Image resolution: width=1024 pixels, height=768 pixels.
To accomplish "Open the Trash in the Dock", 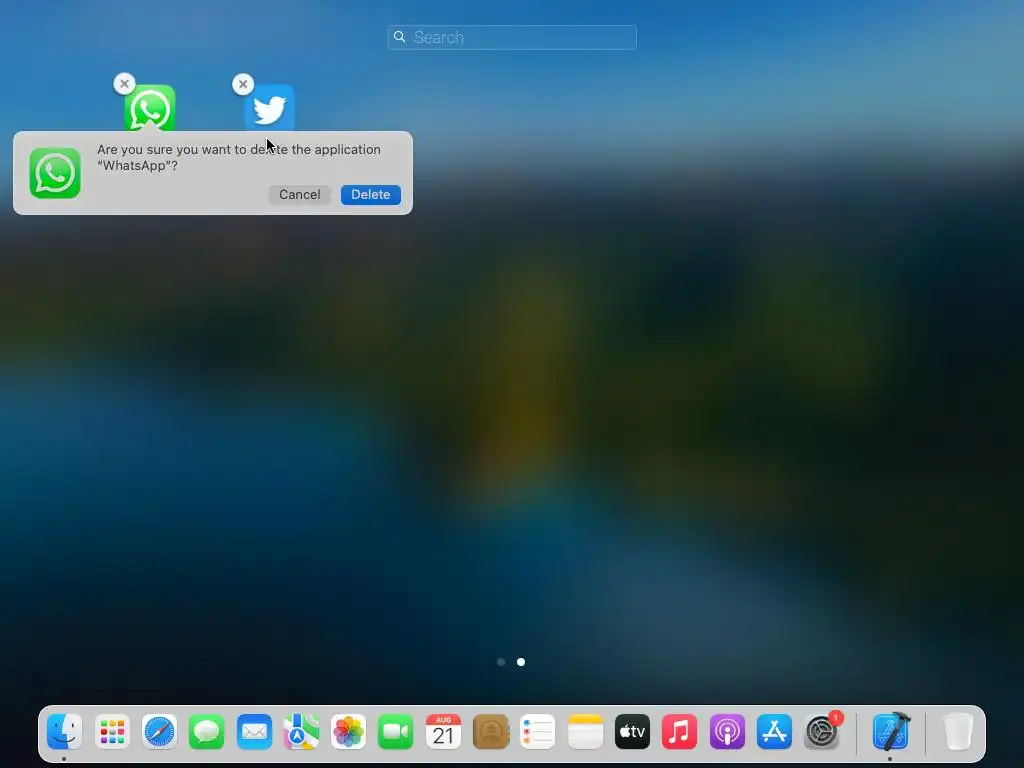I will (958, 731).
